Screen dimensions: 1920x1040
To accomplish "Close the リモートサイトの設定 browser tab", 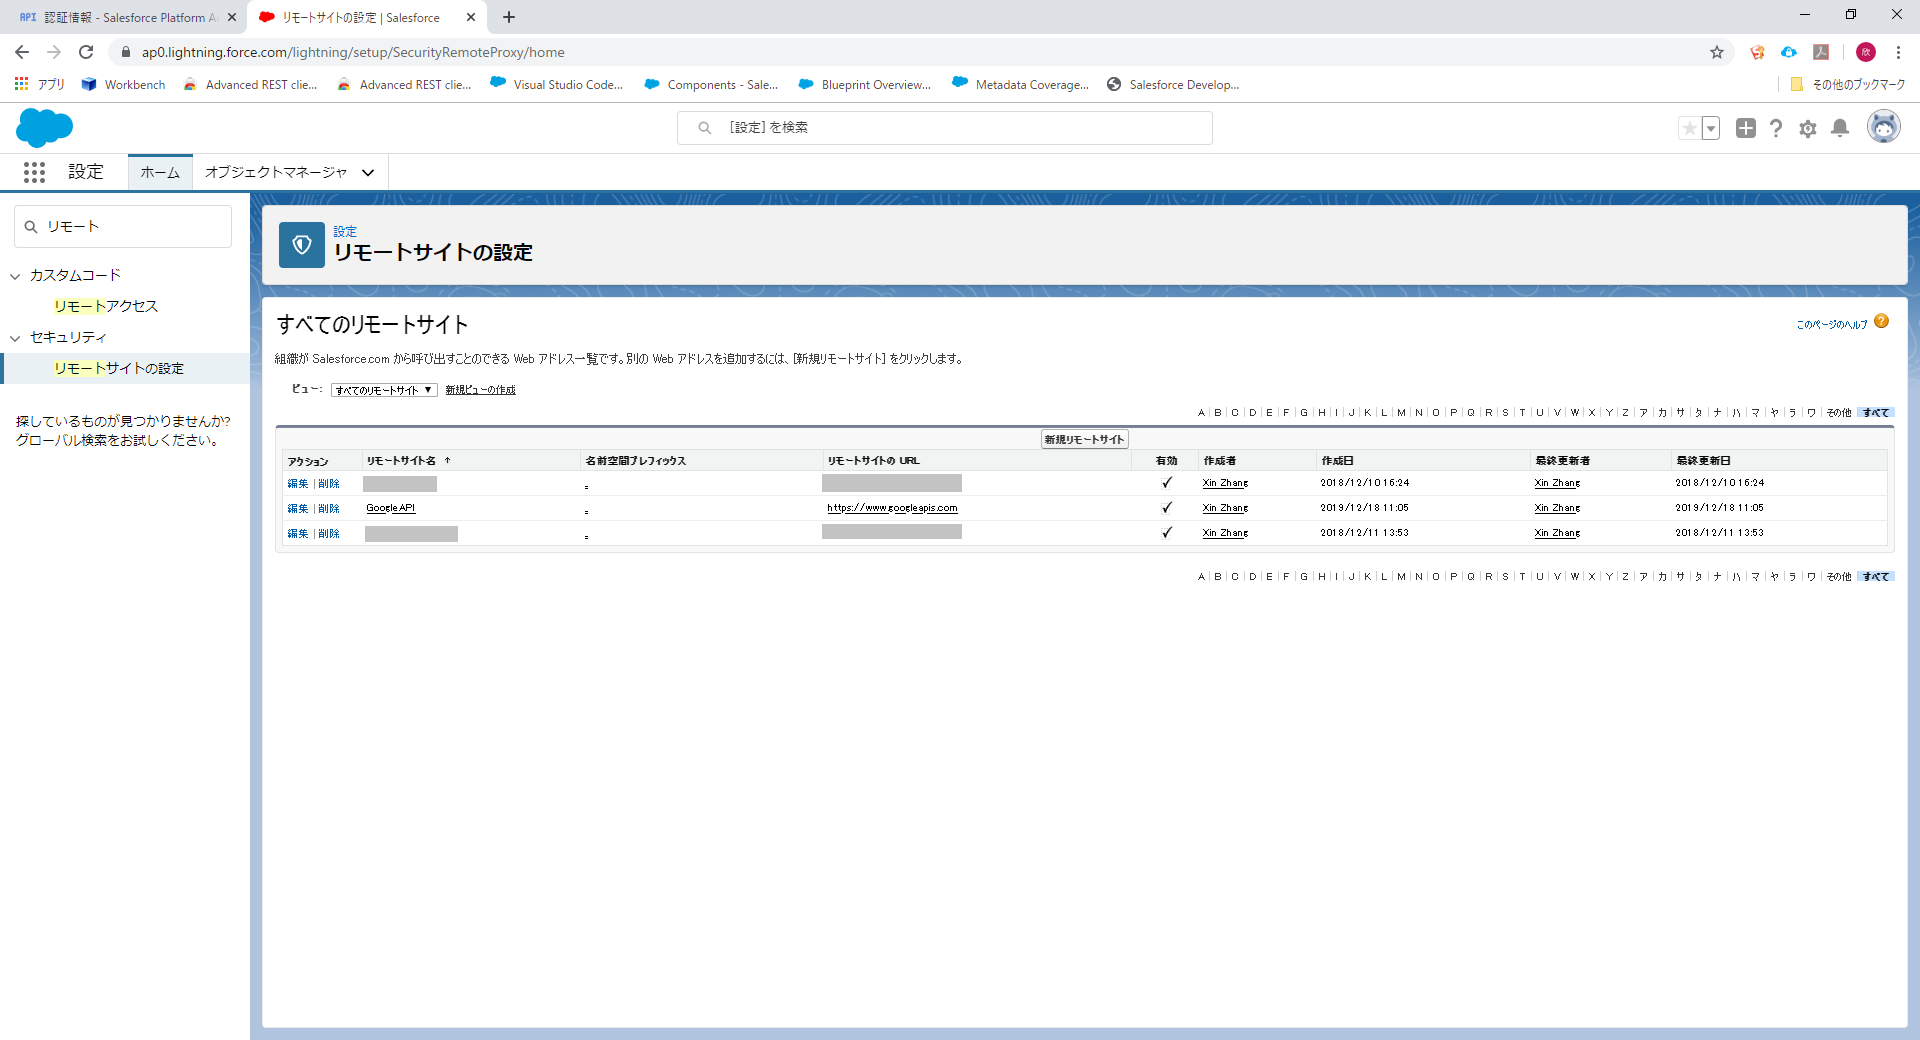I will tap(471, 17).
